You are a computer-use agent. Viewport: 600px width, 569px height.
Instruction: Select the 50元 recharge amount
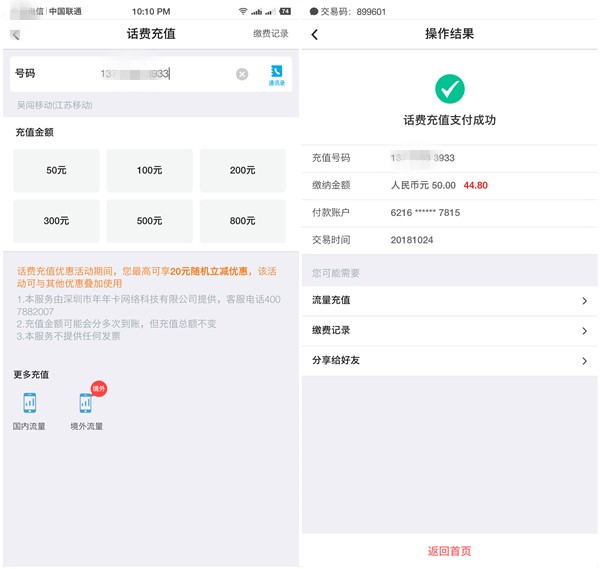[x=56, y=171]
